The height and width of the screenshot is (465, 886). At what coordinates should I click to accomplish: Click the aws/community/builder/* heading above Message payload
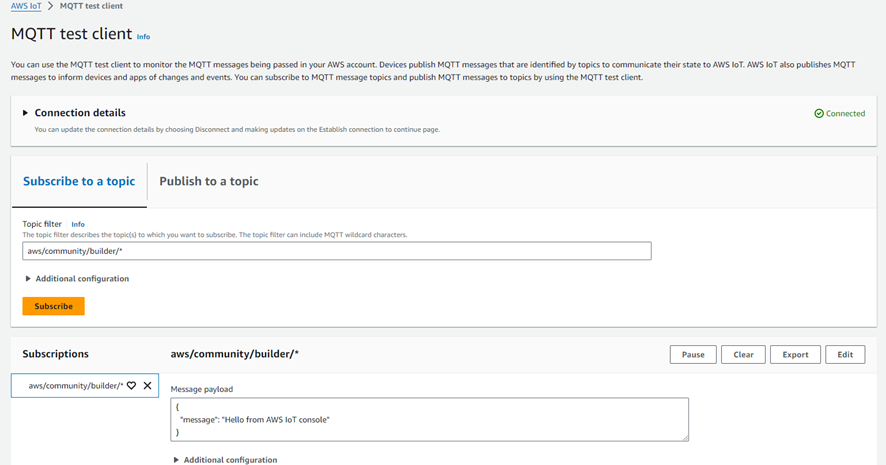[234, 354]
